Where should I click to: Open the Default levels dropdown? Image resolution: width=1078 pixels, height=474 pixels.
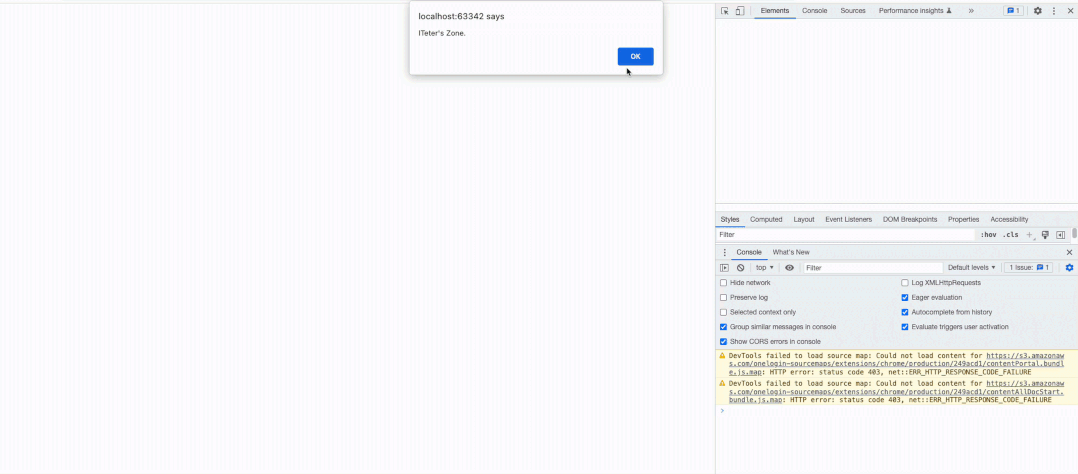coord(971,268)
